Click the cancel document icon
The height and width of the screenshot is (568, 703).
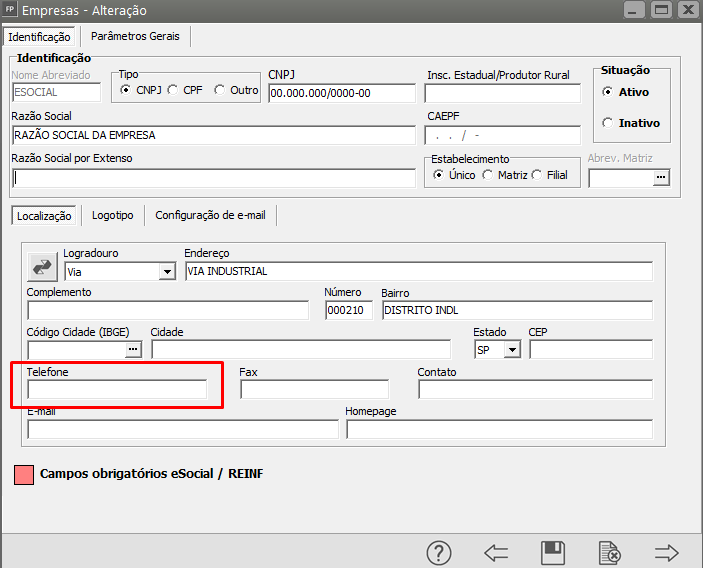pos(609,552)
